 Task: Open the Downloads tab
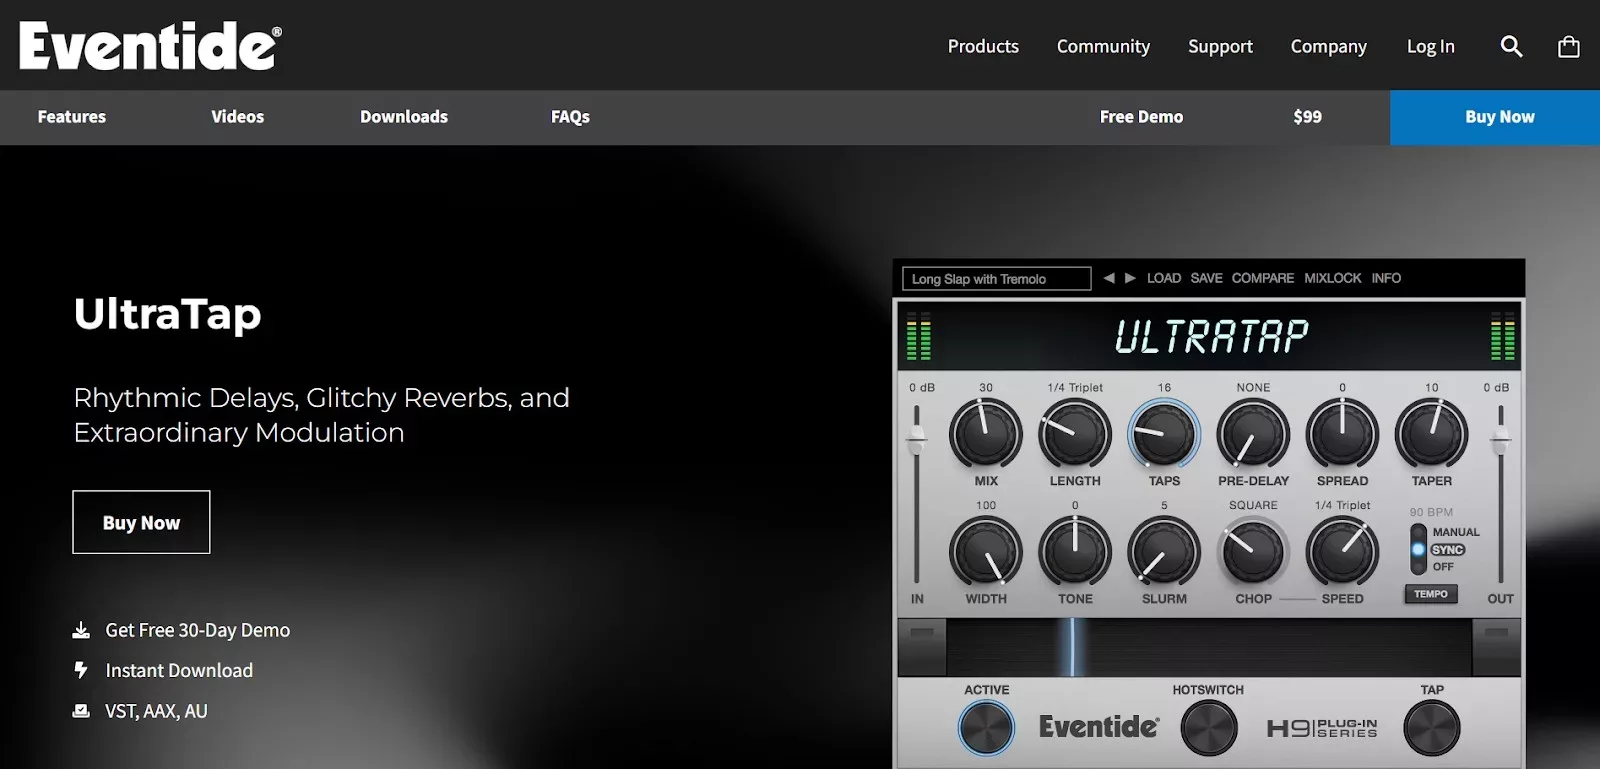click(404, 117)
